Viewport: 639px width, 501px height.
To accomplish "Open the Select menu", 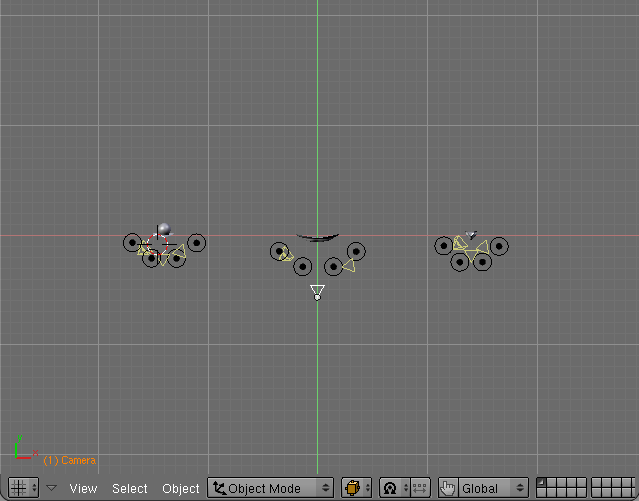I will [130, 488].
